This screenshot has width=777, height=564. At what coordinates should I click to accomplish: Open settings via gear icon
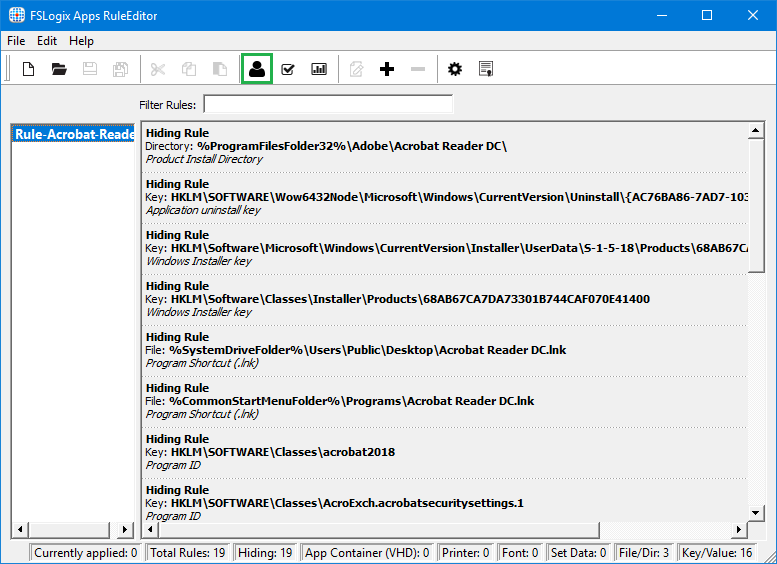click(x=455, y=69)
